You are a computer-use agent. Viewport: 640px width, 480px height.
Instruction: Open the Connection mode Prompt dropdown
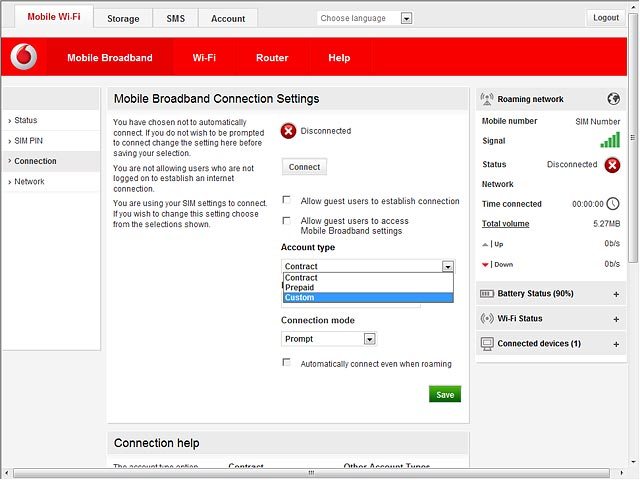369,339
